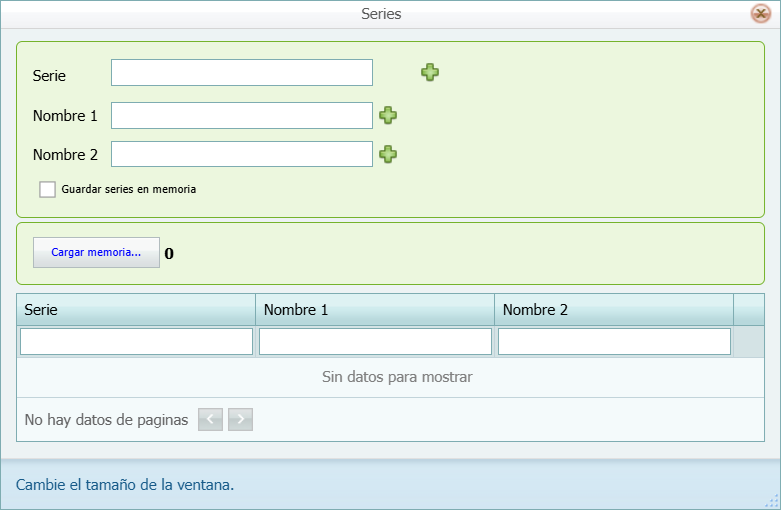Click the Nombre 2 column header

614,310
